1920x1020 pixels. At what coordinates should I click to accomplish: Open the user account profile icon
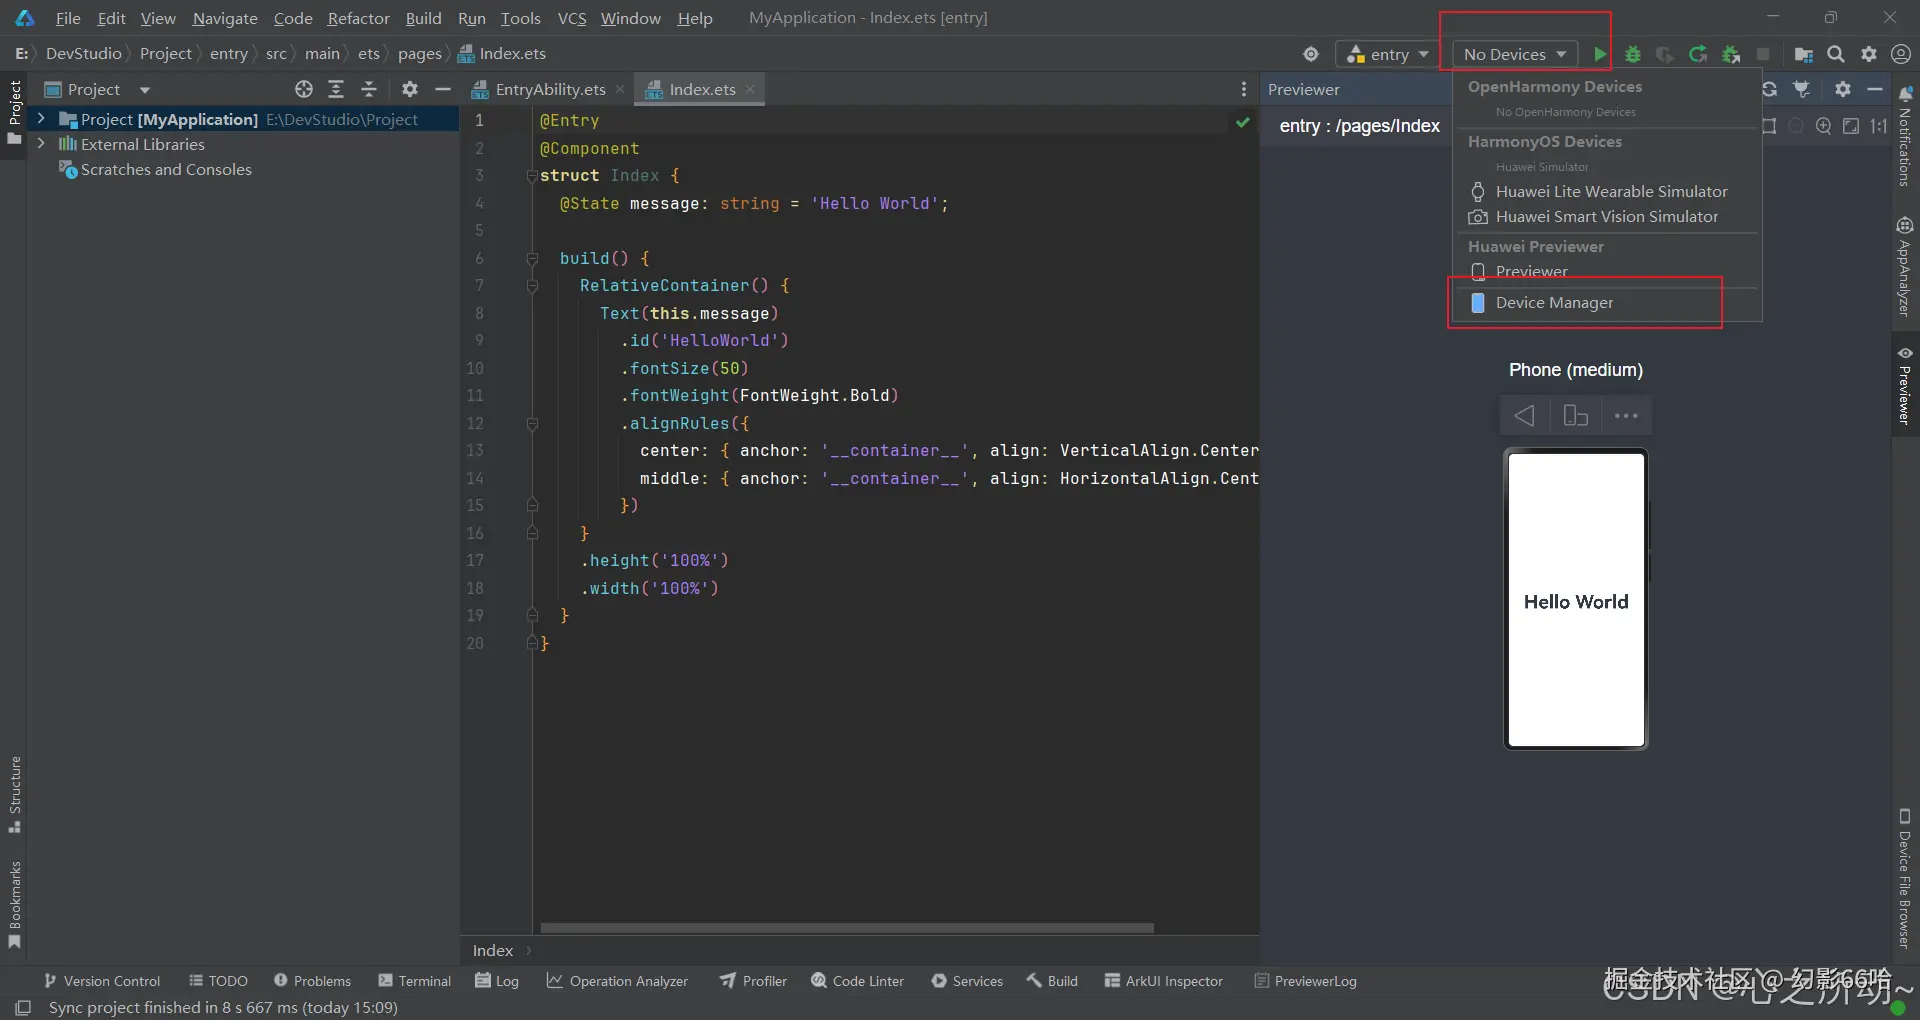pos(1901,54)
